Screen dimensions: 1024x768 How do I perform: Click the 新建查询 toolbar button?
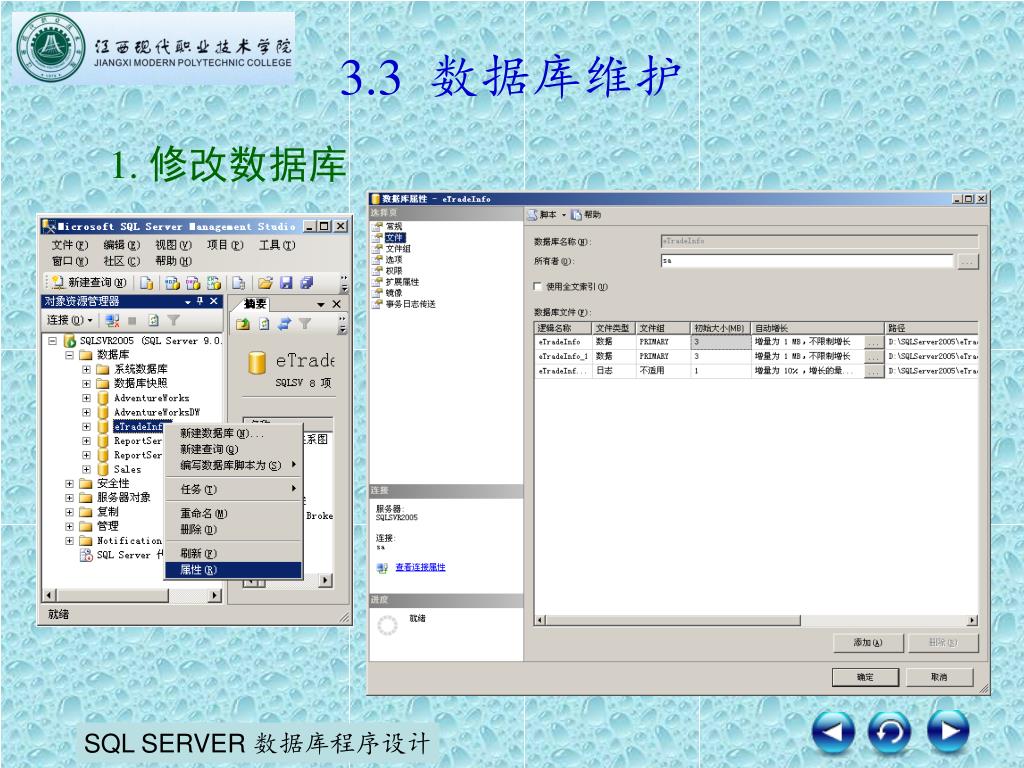pyautogui.click(x=88, y=282)
